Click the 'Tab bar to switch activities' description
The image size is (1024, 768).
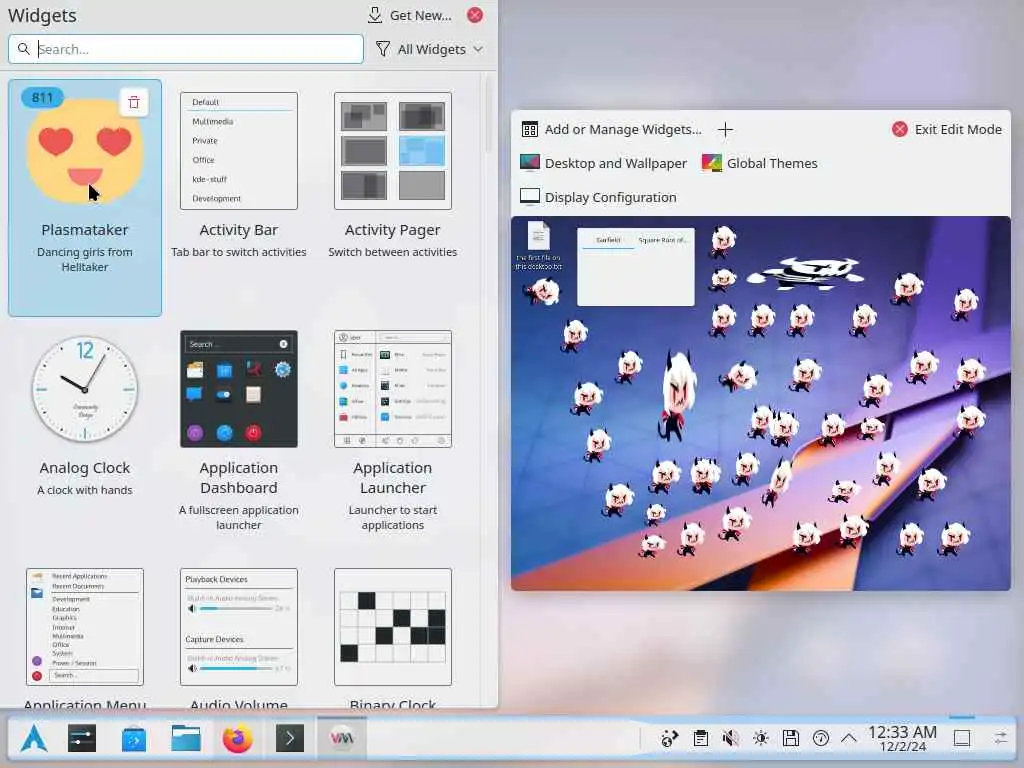(238, 252)
